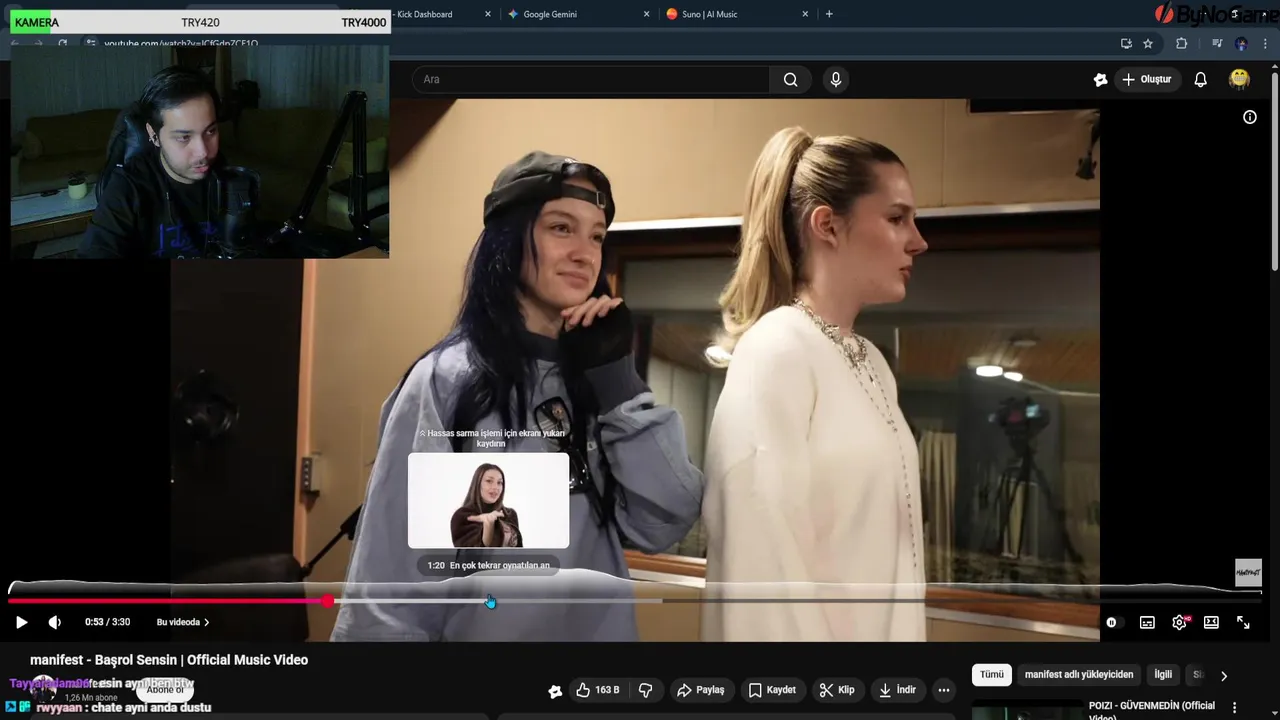Screen dimensions: 1280x720
Task: Click install app icon in address bar
Action: [x=1126, y=43]
